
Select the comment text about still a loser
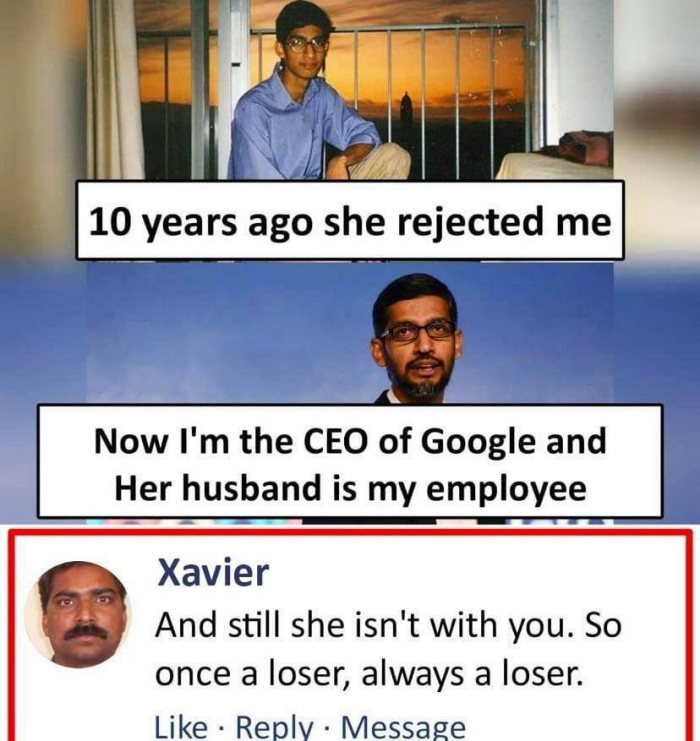388,649
